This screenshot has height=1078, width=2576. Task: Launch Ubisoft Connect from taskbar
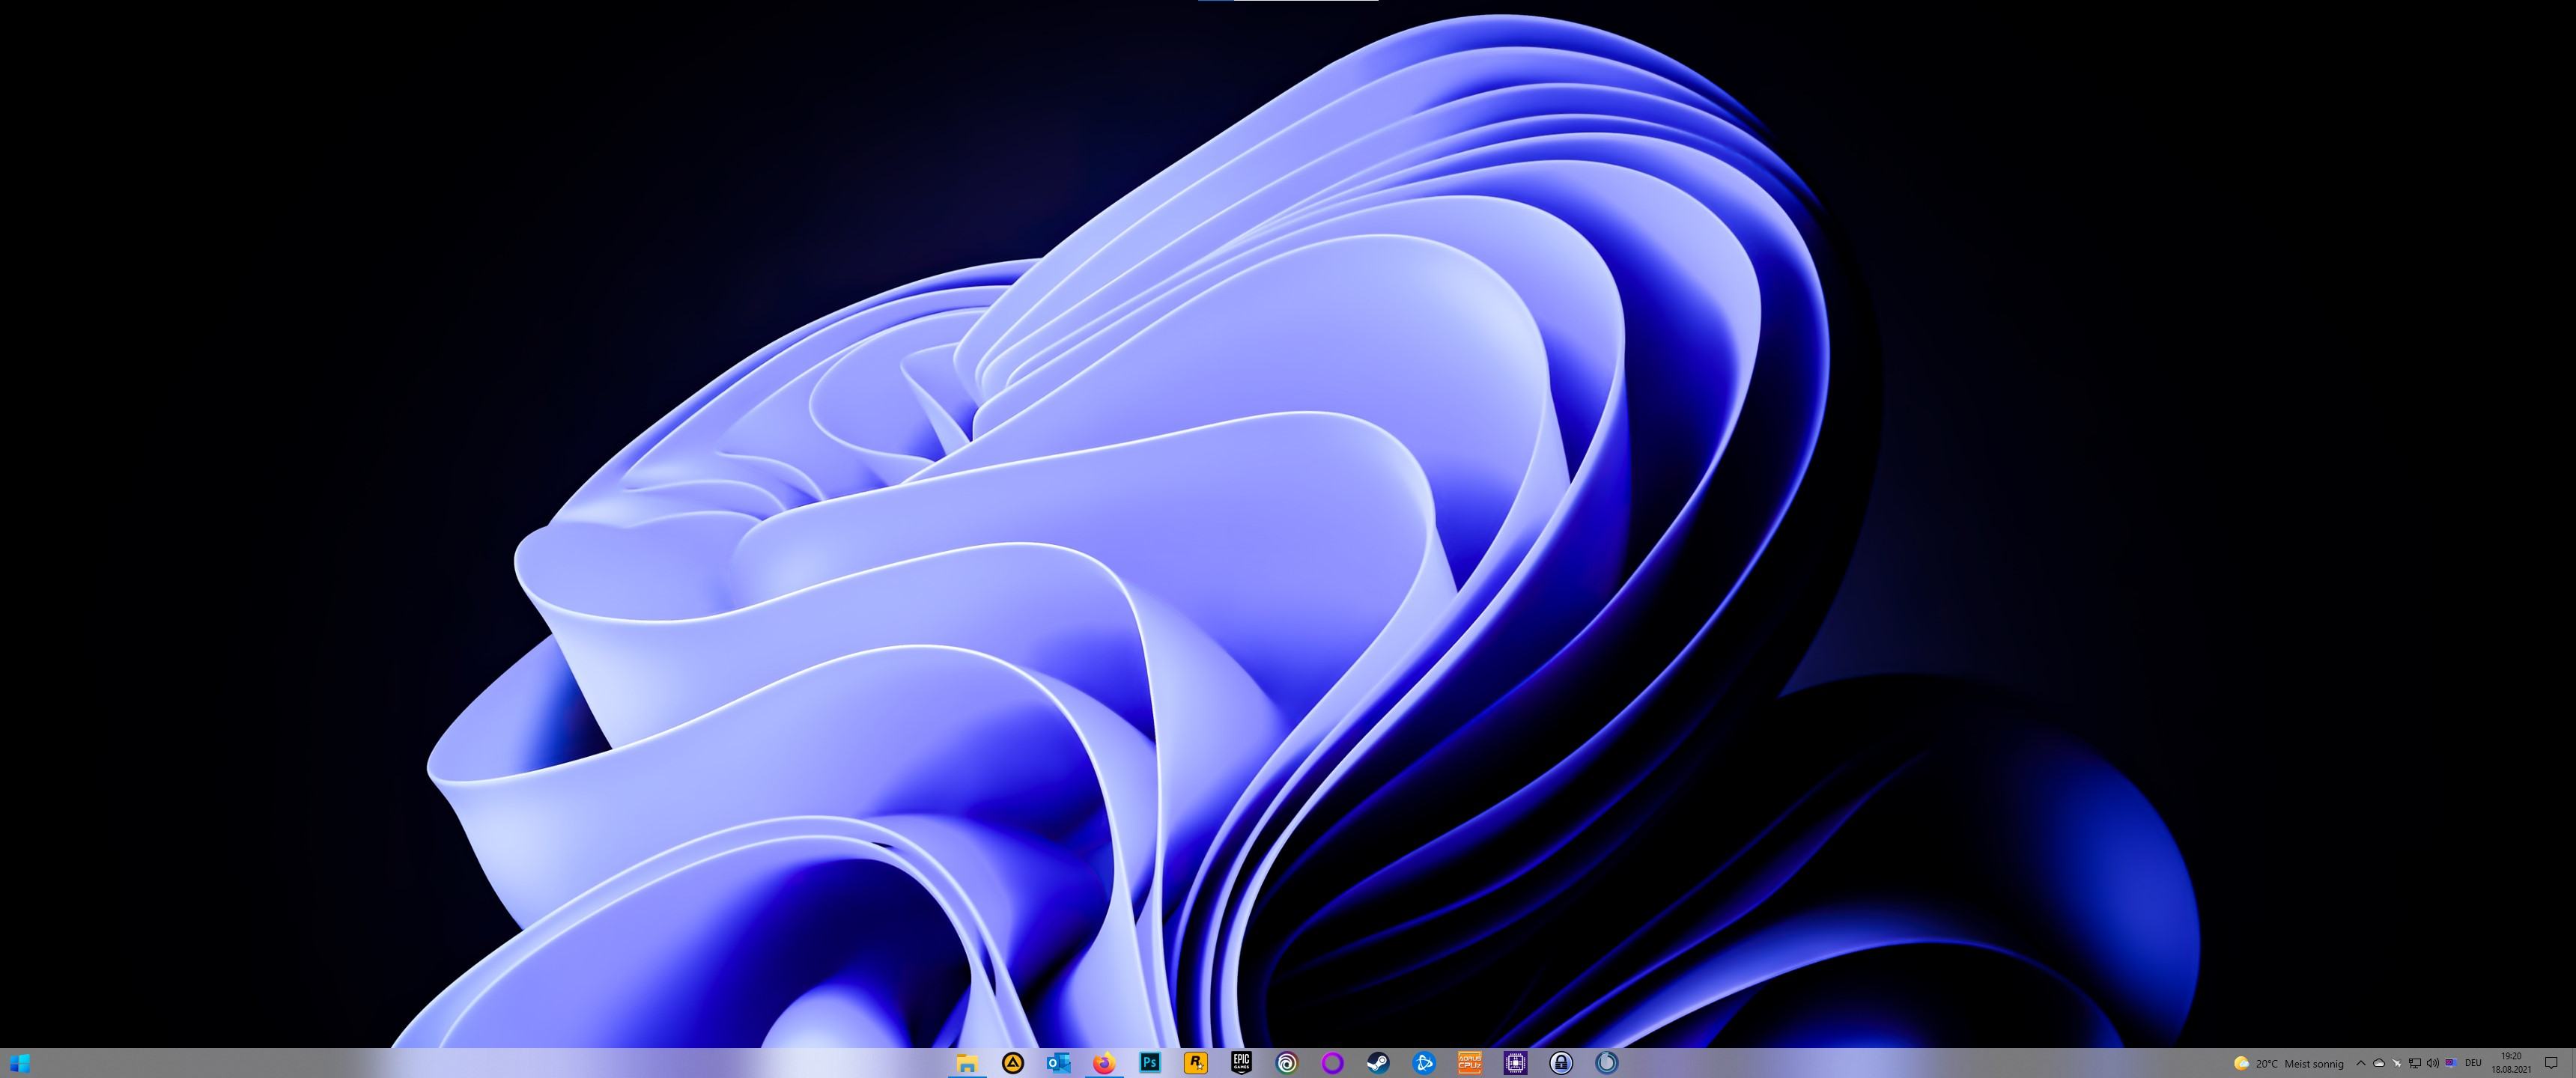(1287, 1063)
